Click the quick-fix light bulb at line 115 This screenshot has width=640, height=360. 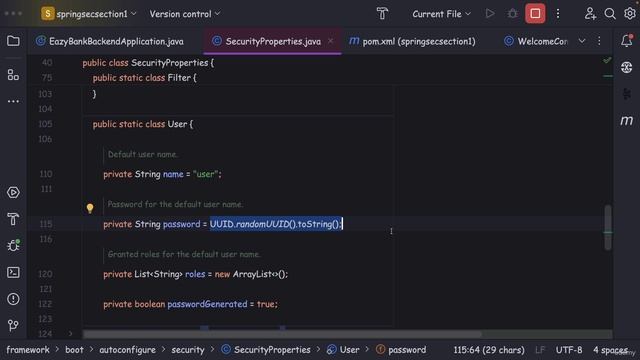(x=90, y=209)
